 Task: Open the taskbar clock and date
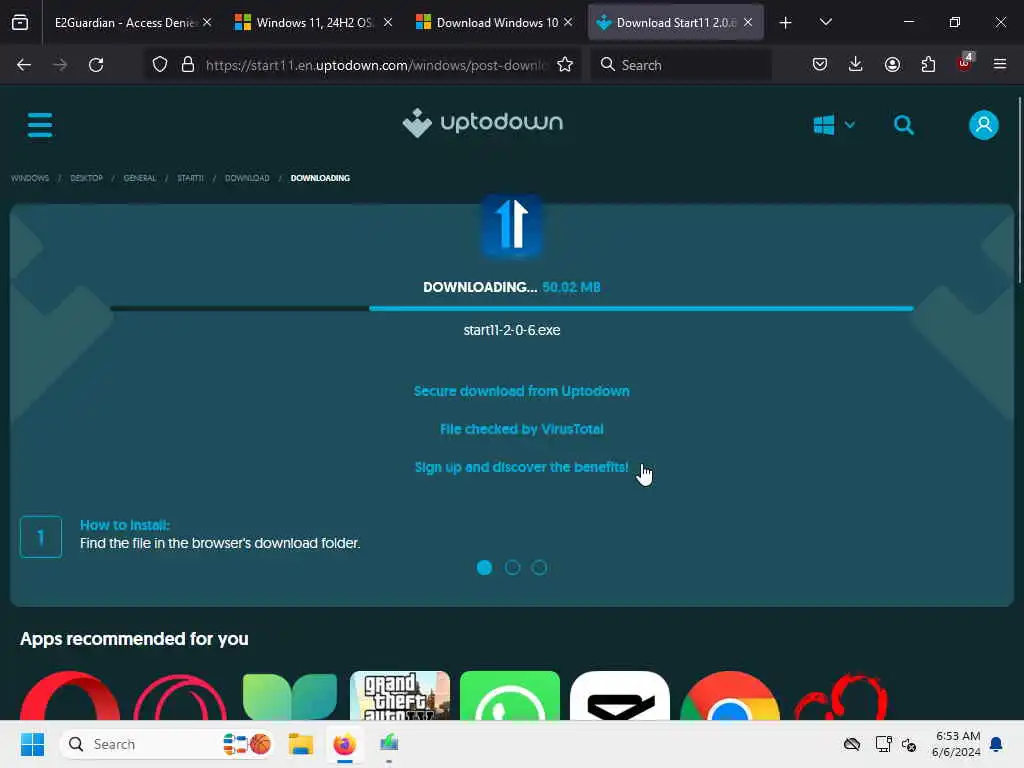(x=956, y=744)
